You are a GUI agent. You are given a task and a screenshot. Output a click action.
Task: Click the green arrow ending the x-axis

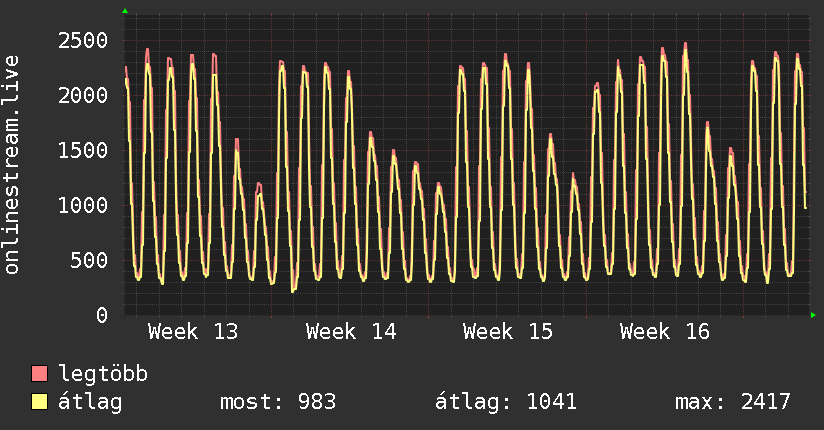point(813,315)
